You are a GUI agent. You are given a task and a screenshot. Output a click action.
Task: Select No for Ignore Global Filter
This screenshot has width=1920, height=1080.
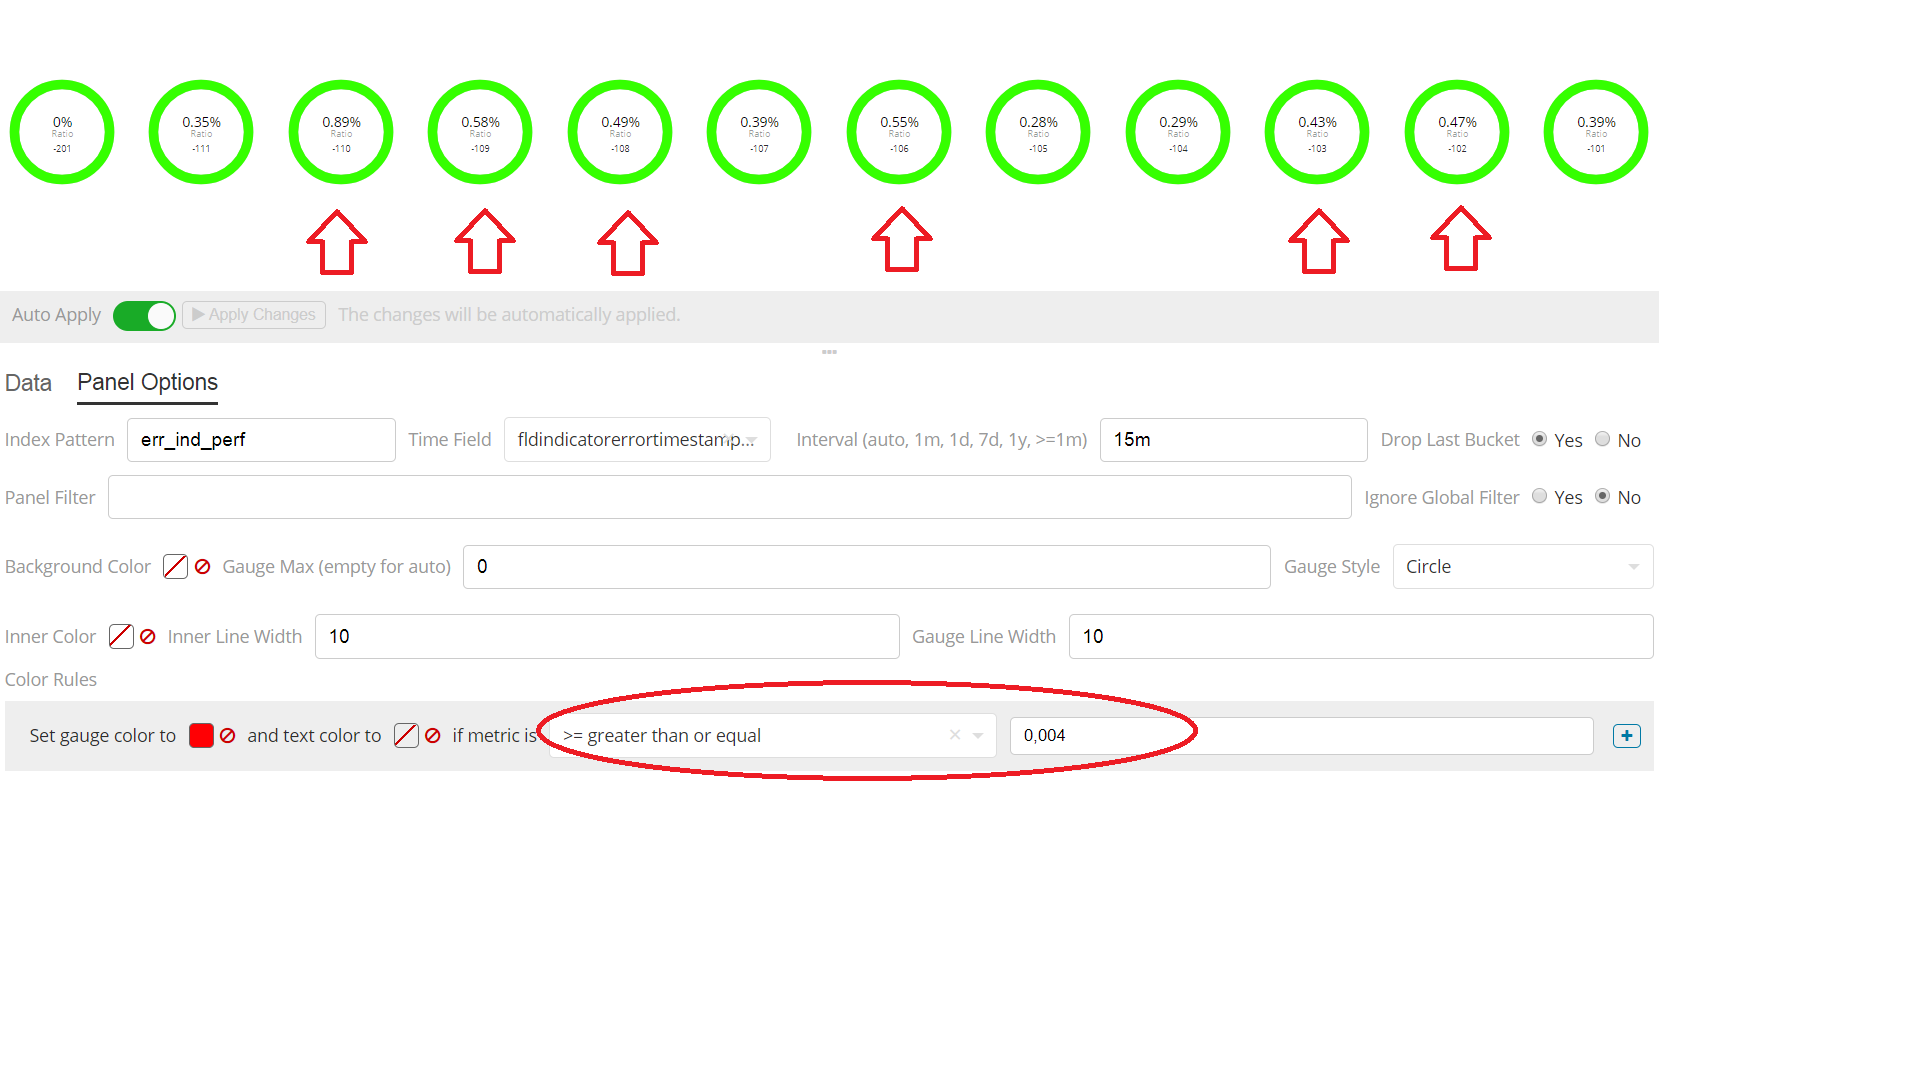click(1602, 496)
